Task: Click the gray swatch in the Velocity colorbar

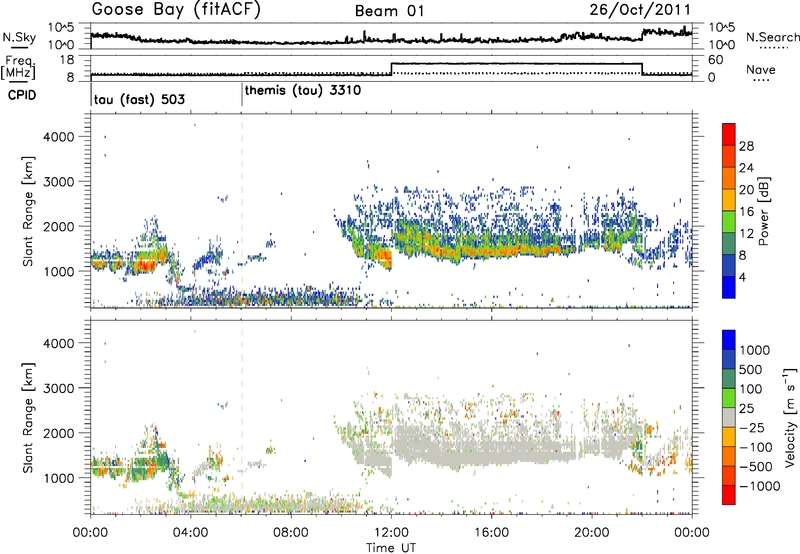Action: tap(729, 418)
